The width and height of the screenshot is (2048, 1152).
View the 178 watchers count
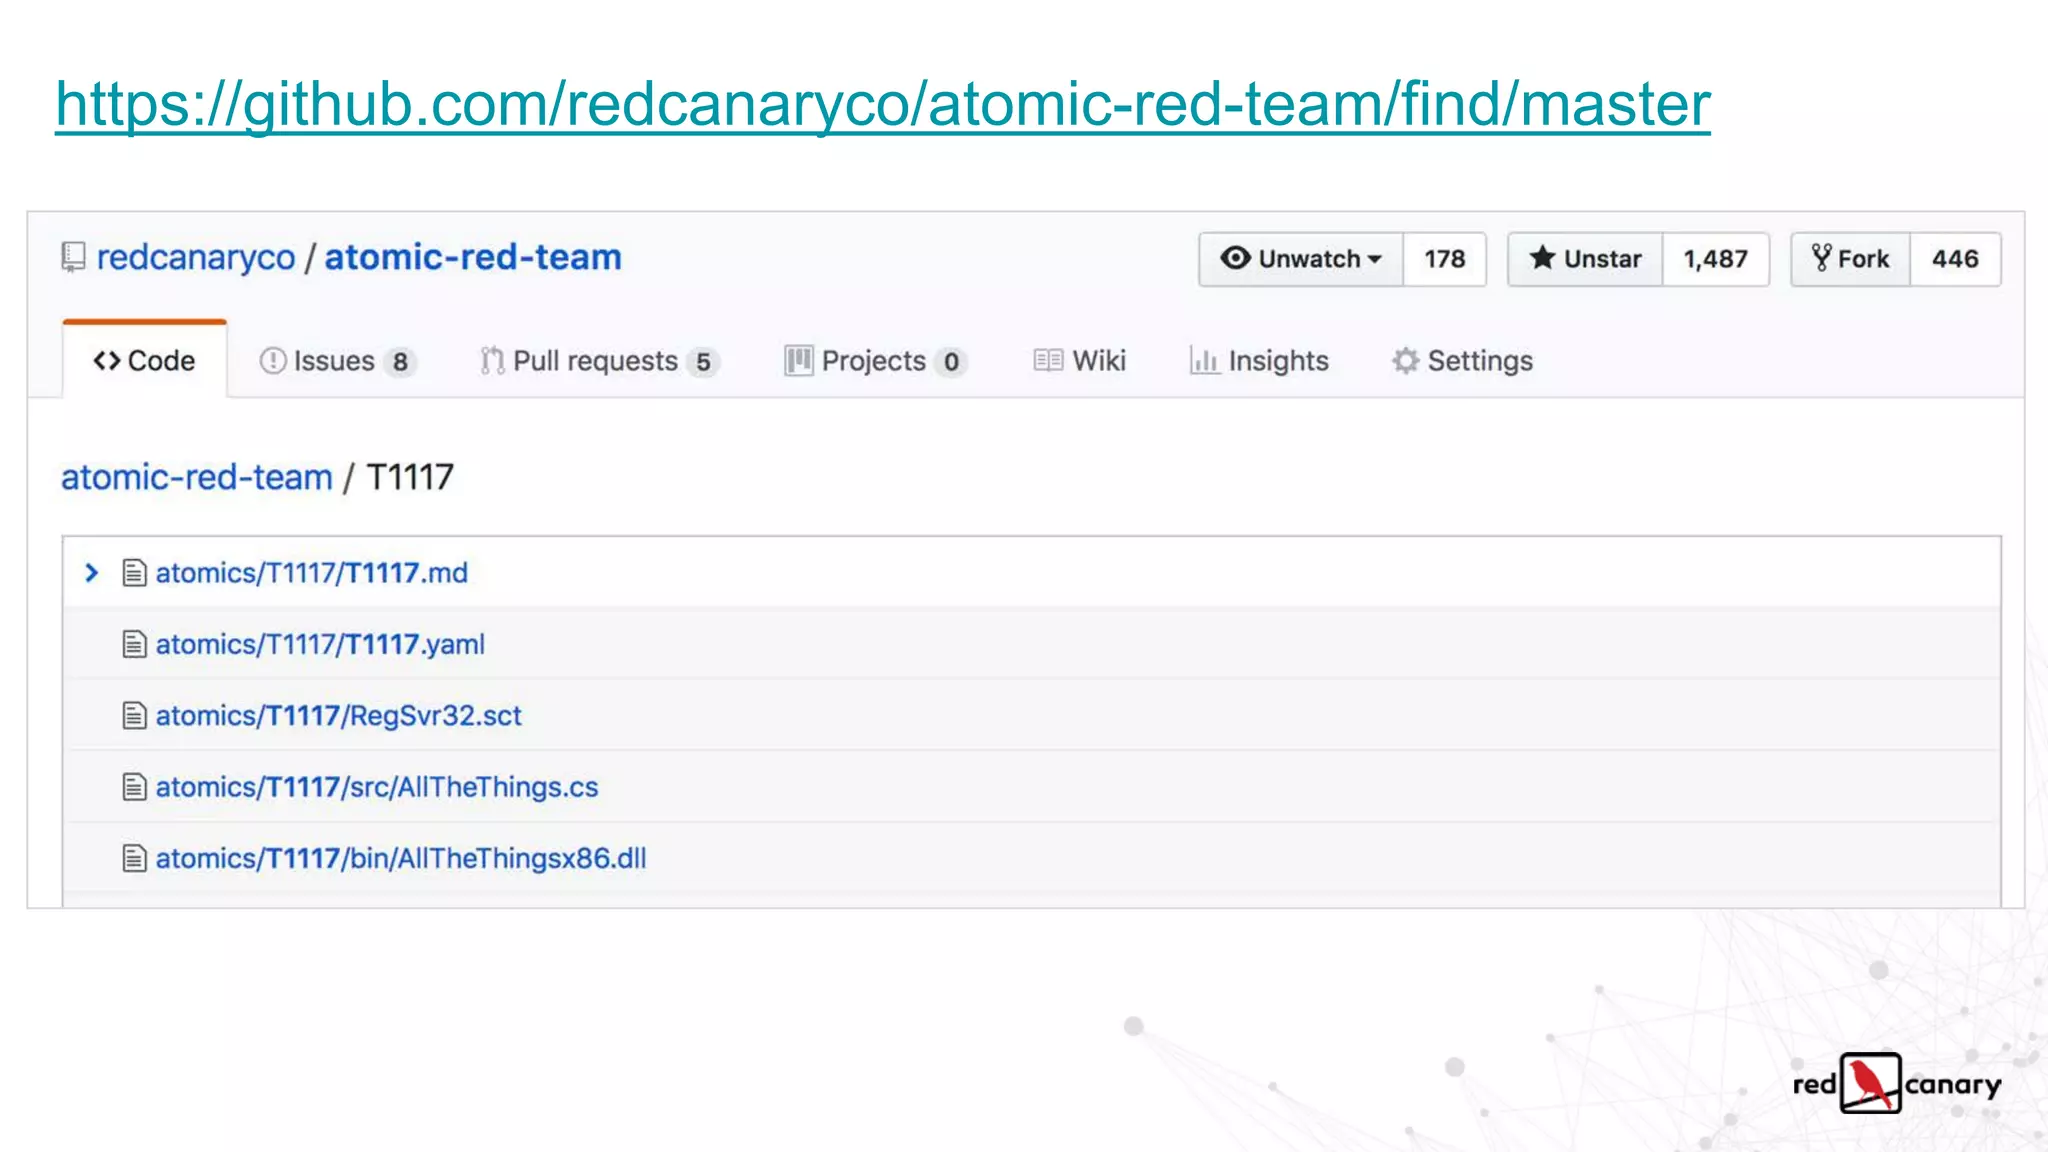(1445, 259)
